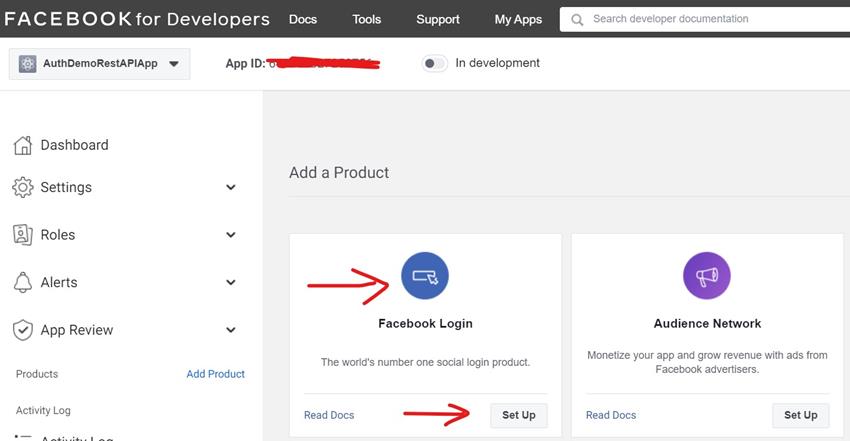Expand the App Review section chevron
The image size is (850, 441).
coord(231,330)
